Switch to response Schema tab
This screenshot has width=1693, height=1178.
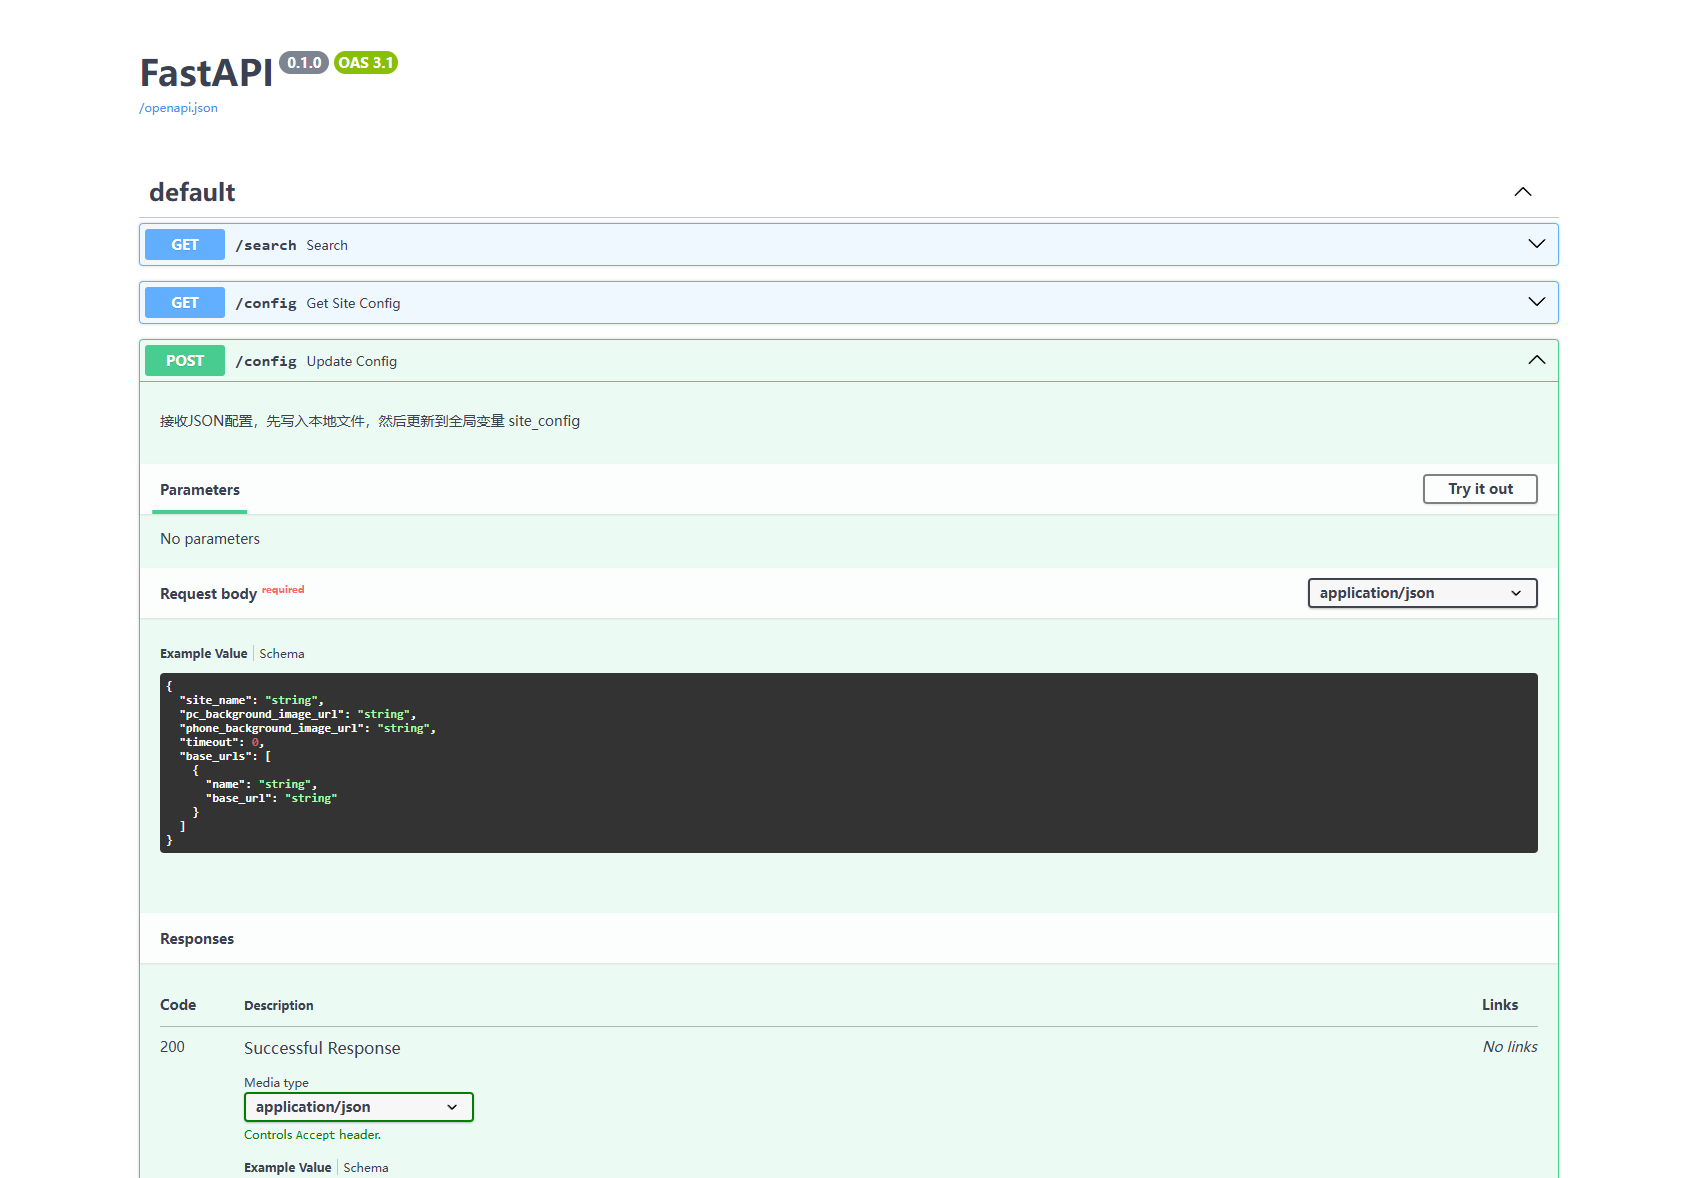point(366,1168)
